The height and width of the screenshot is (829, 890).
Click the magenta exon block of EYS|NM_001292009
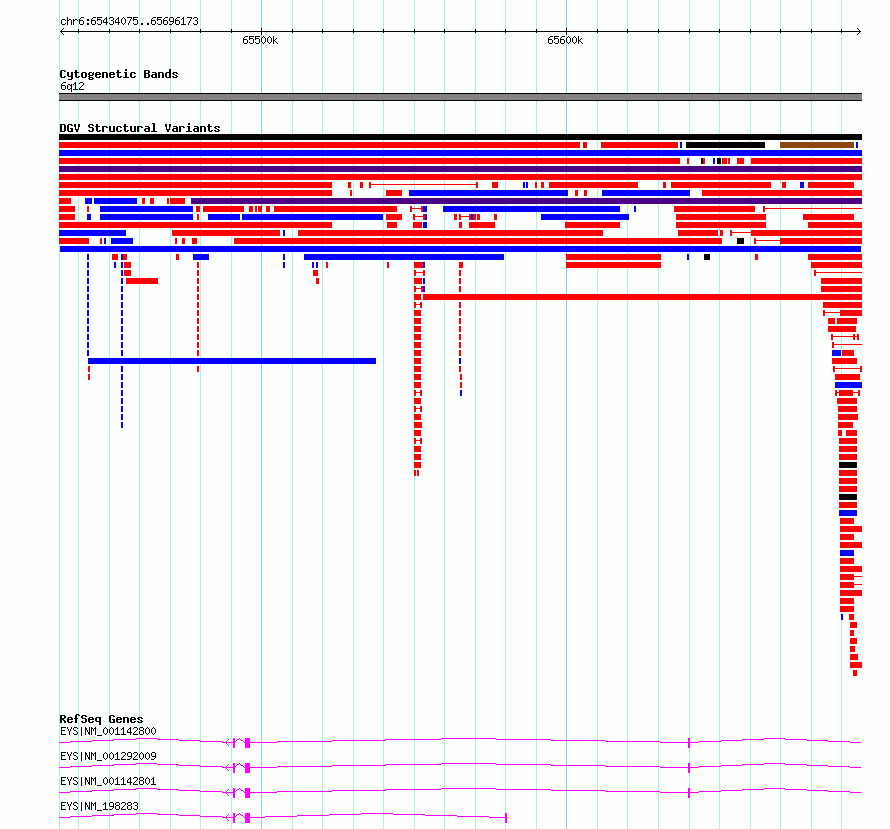(x=247, y=767)
